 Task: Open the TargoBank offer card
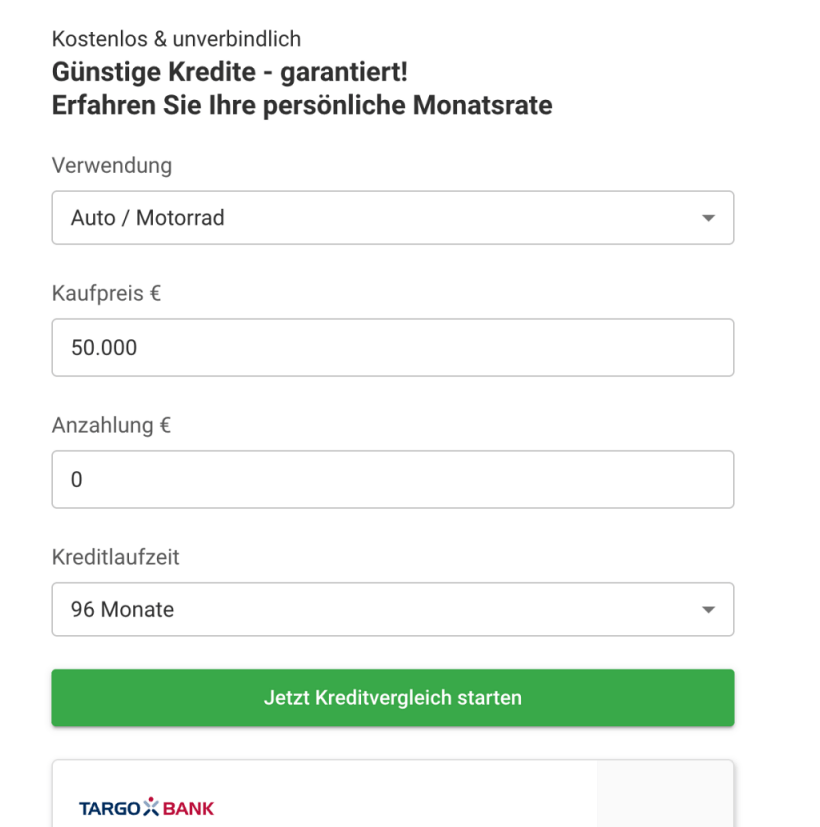point(393,794)
